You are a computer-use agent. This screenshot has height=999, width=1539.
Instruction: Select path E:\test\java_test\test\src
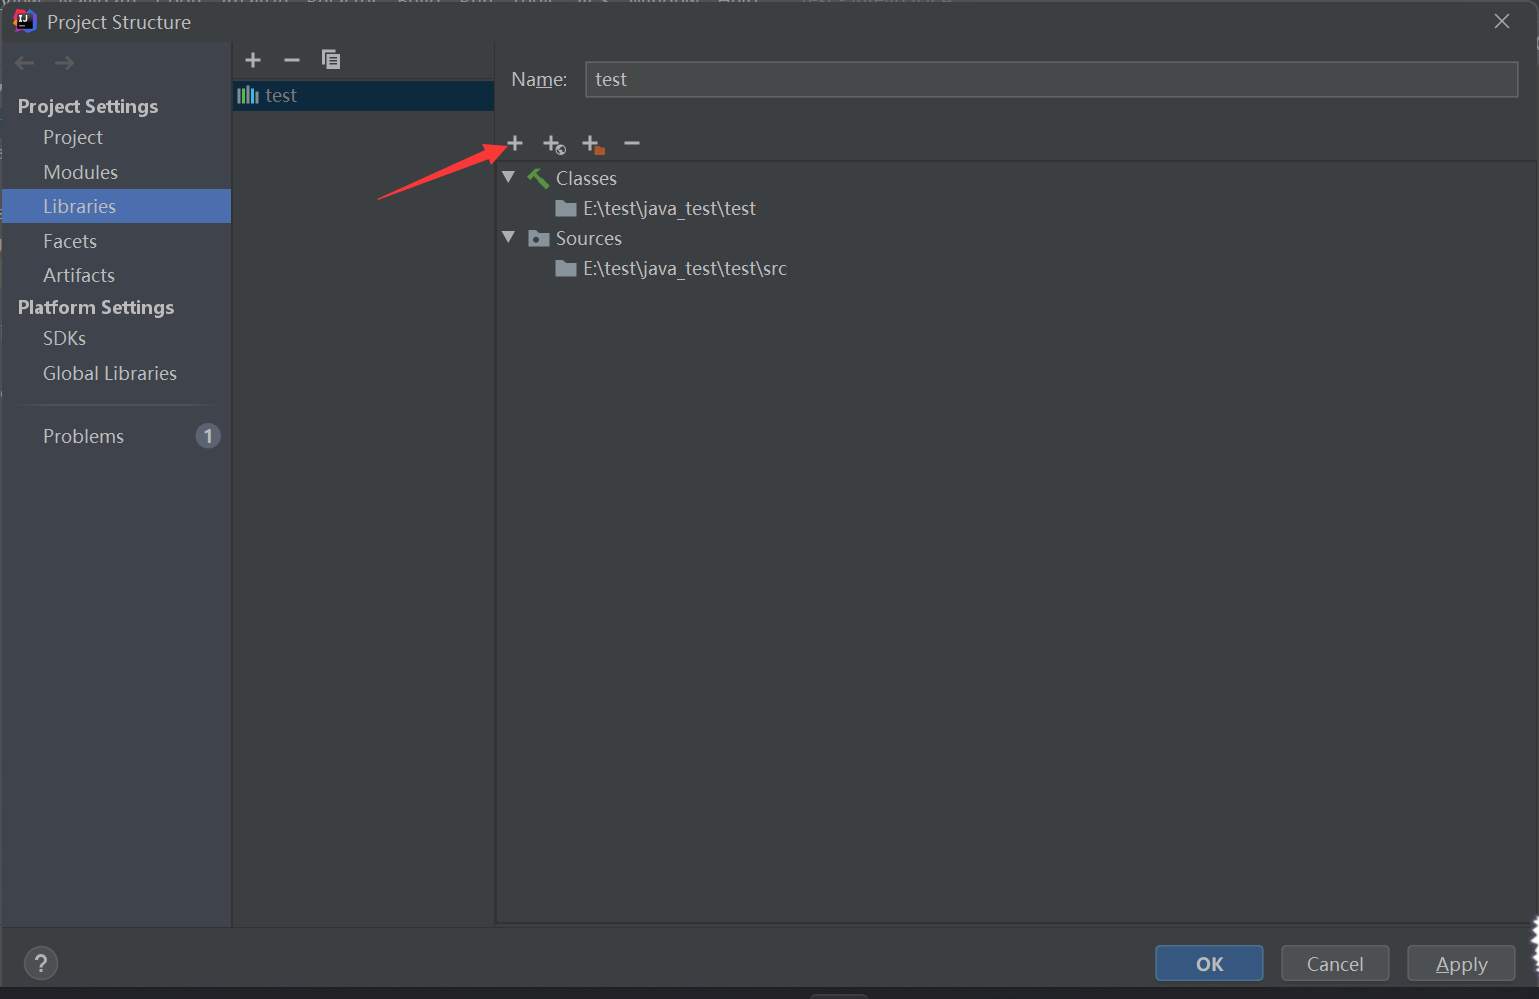click(x=685, y=268)
